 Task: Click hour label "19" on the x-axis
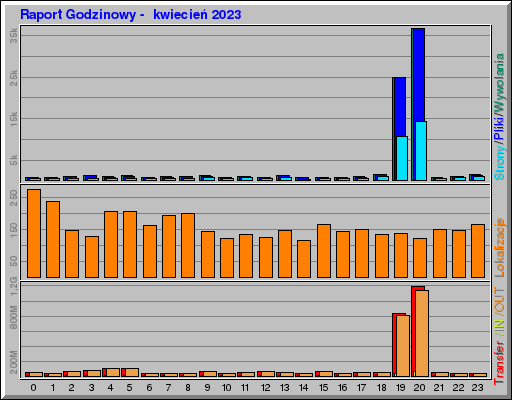tap(400, 388)
